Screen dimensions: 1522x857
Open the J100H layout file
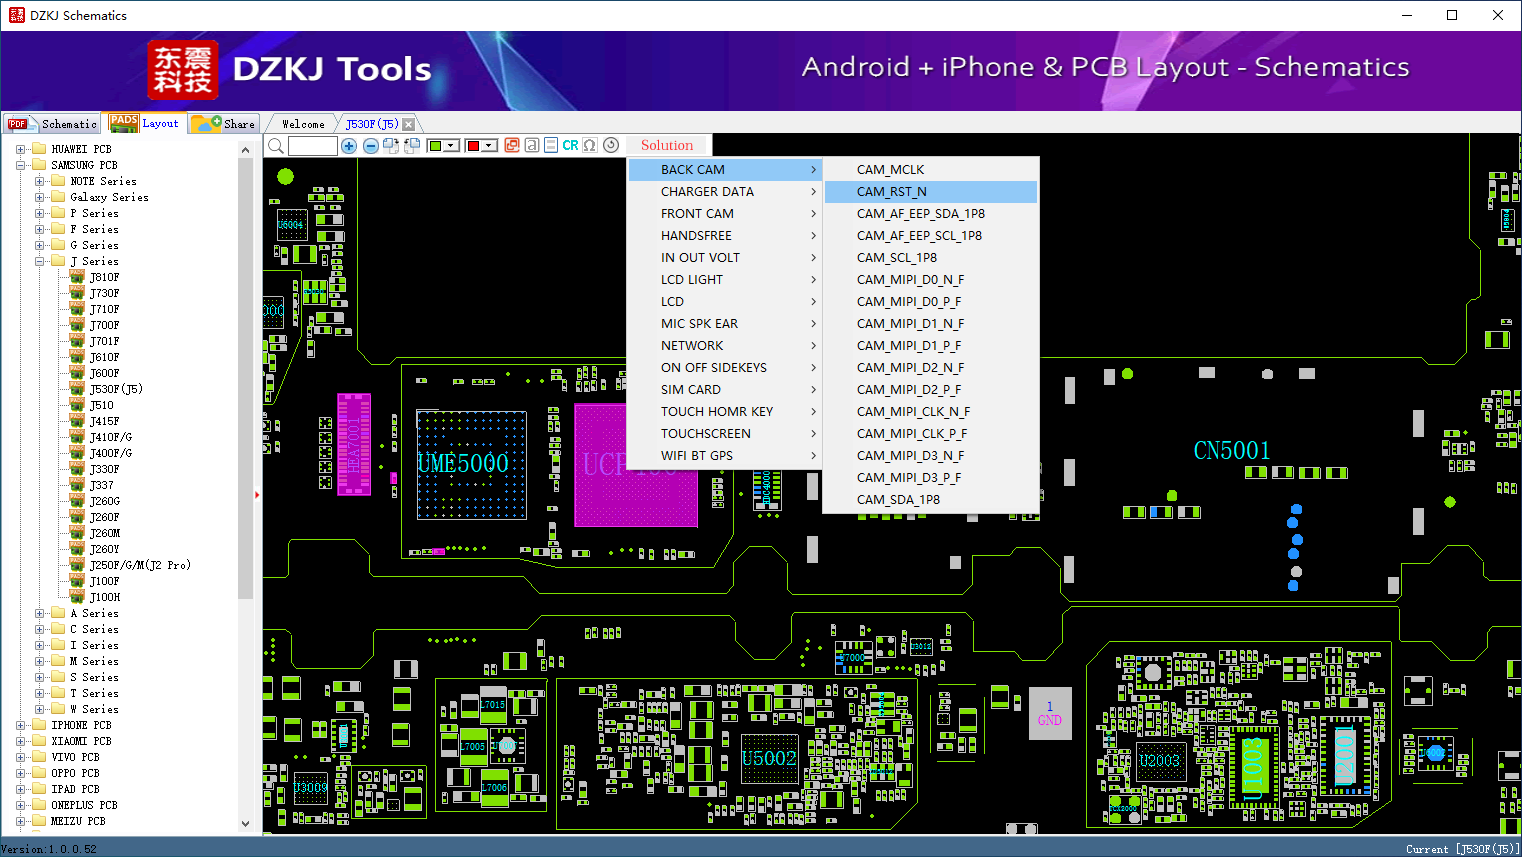[x=104, y=597]
